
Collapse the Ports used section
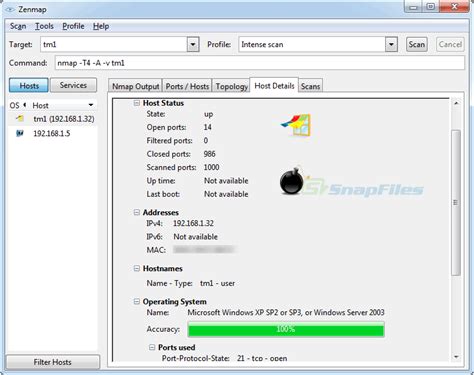coord(152,347)
